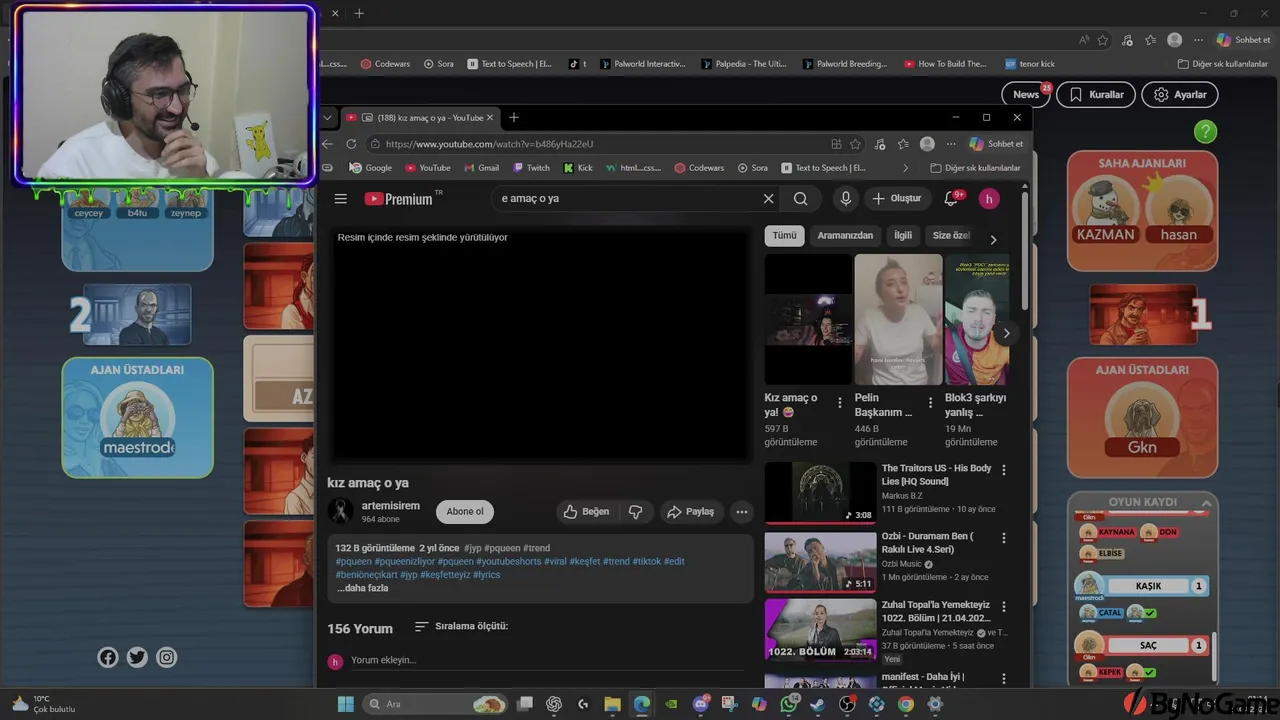Open front browser profile avatar
This screenshot has width=1280, height=720.
(x=927, y=144)
